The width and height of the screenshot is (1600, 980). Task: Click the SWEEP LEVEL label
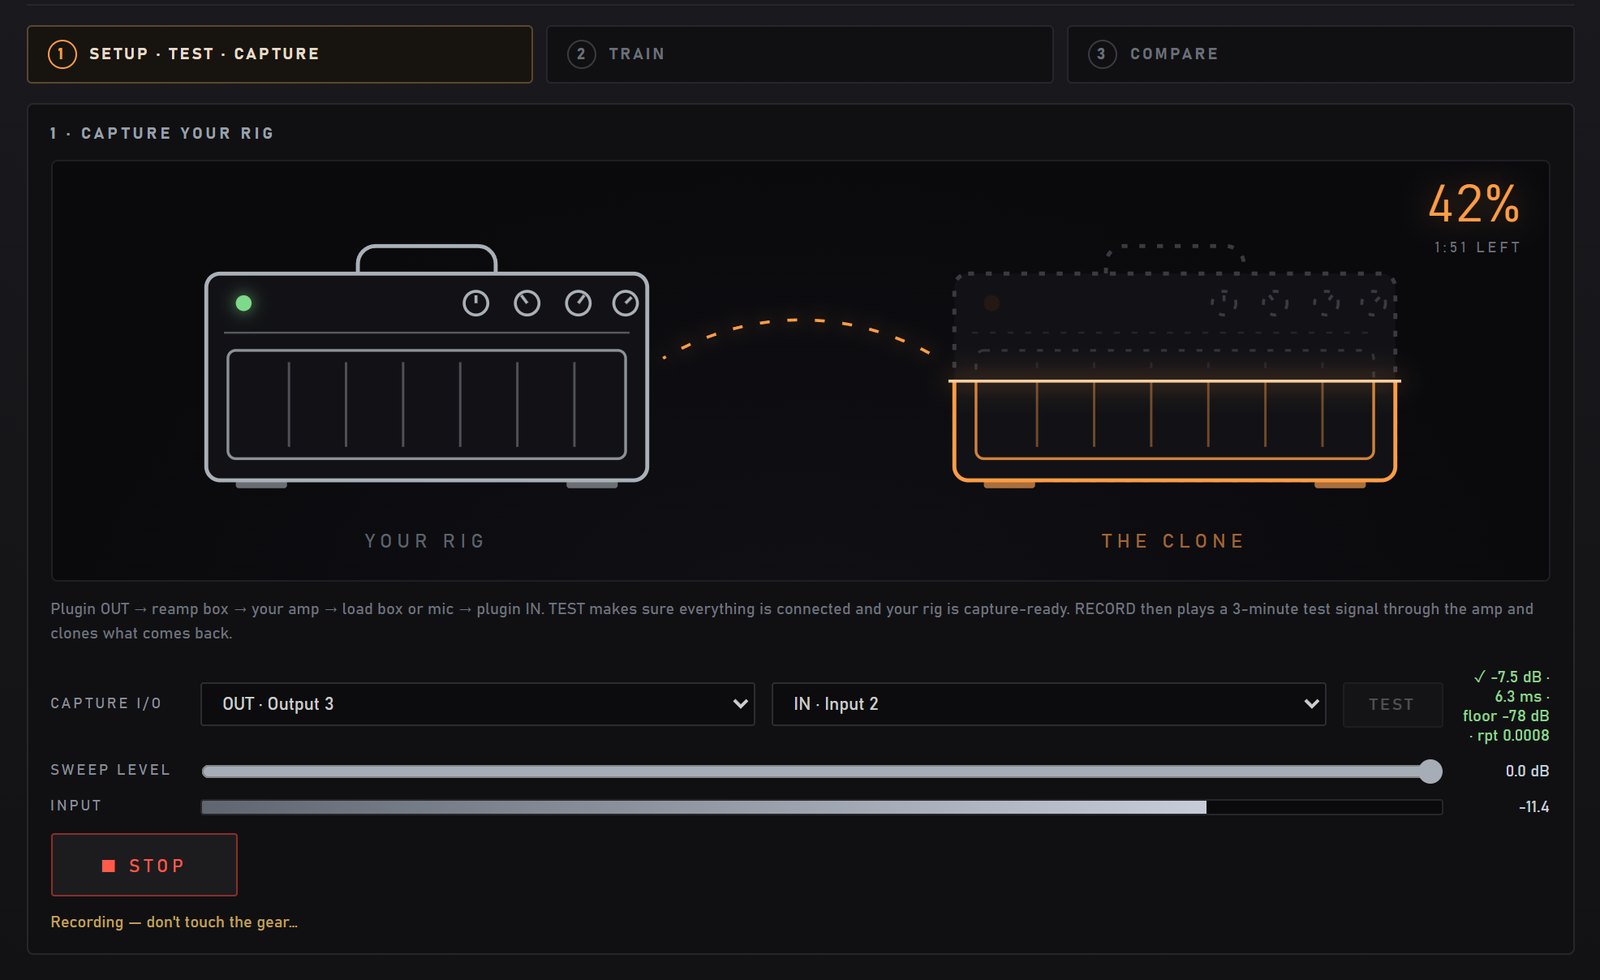(110, 770)
